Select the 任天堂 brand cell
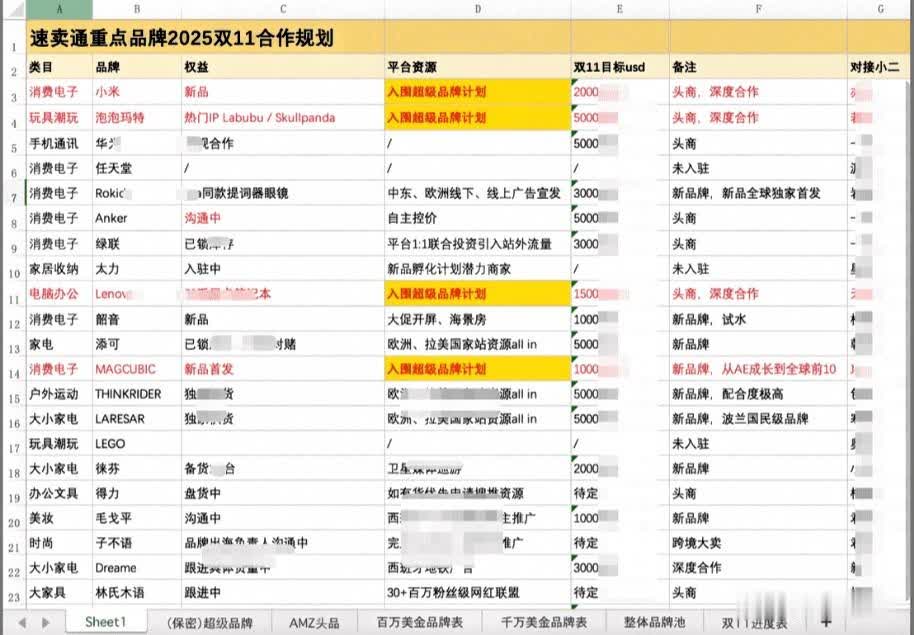 coord(137,169)
